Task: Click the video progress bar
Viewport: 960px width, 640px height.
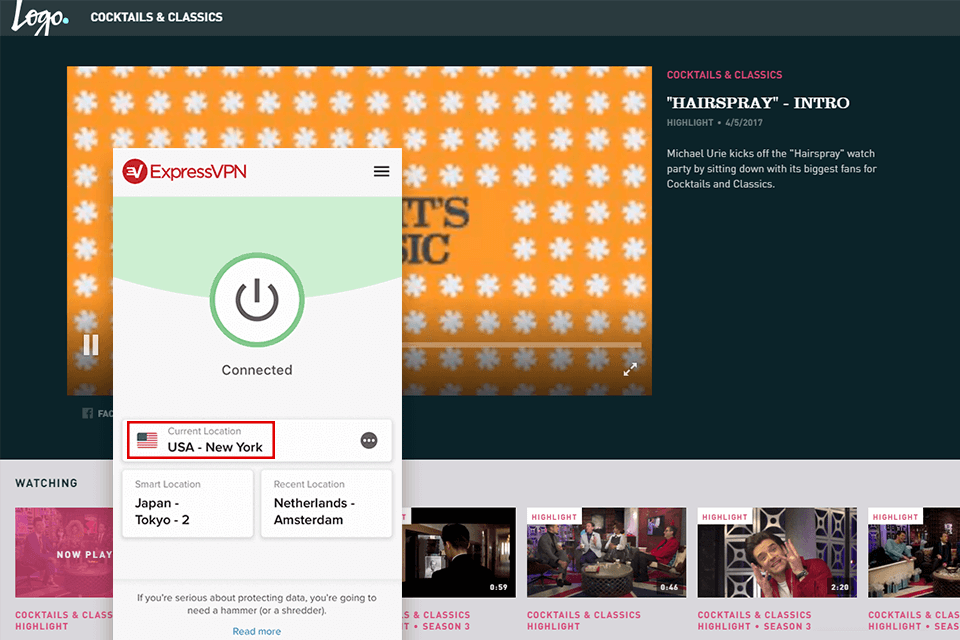Action: click(522, 345)
